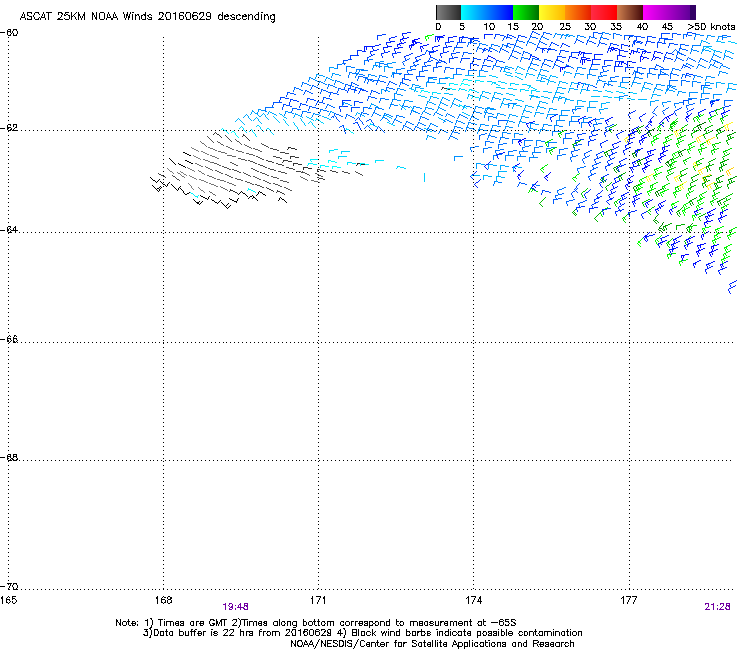Click the purple time stamp '21:28'
This screenshot has height=650, width=740.
point(717,607)
